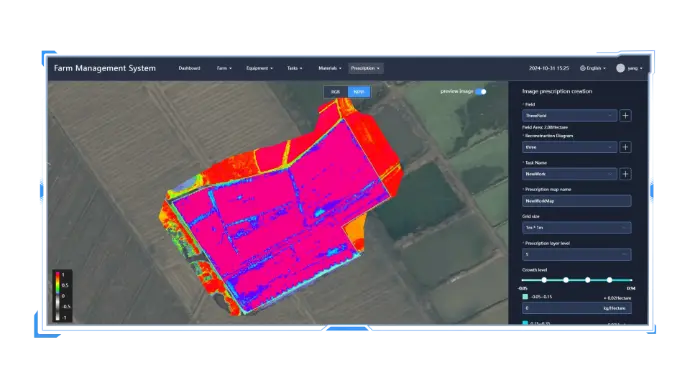
Task: Click the user avatar circle
Action: 620,68
